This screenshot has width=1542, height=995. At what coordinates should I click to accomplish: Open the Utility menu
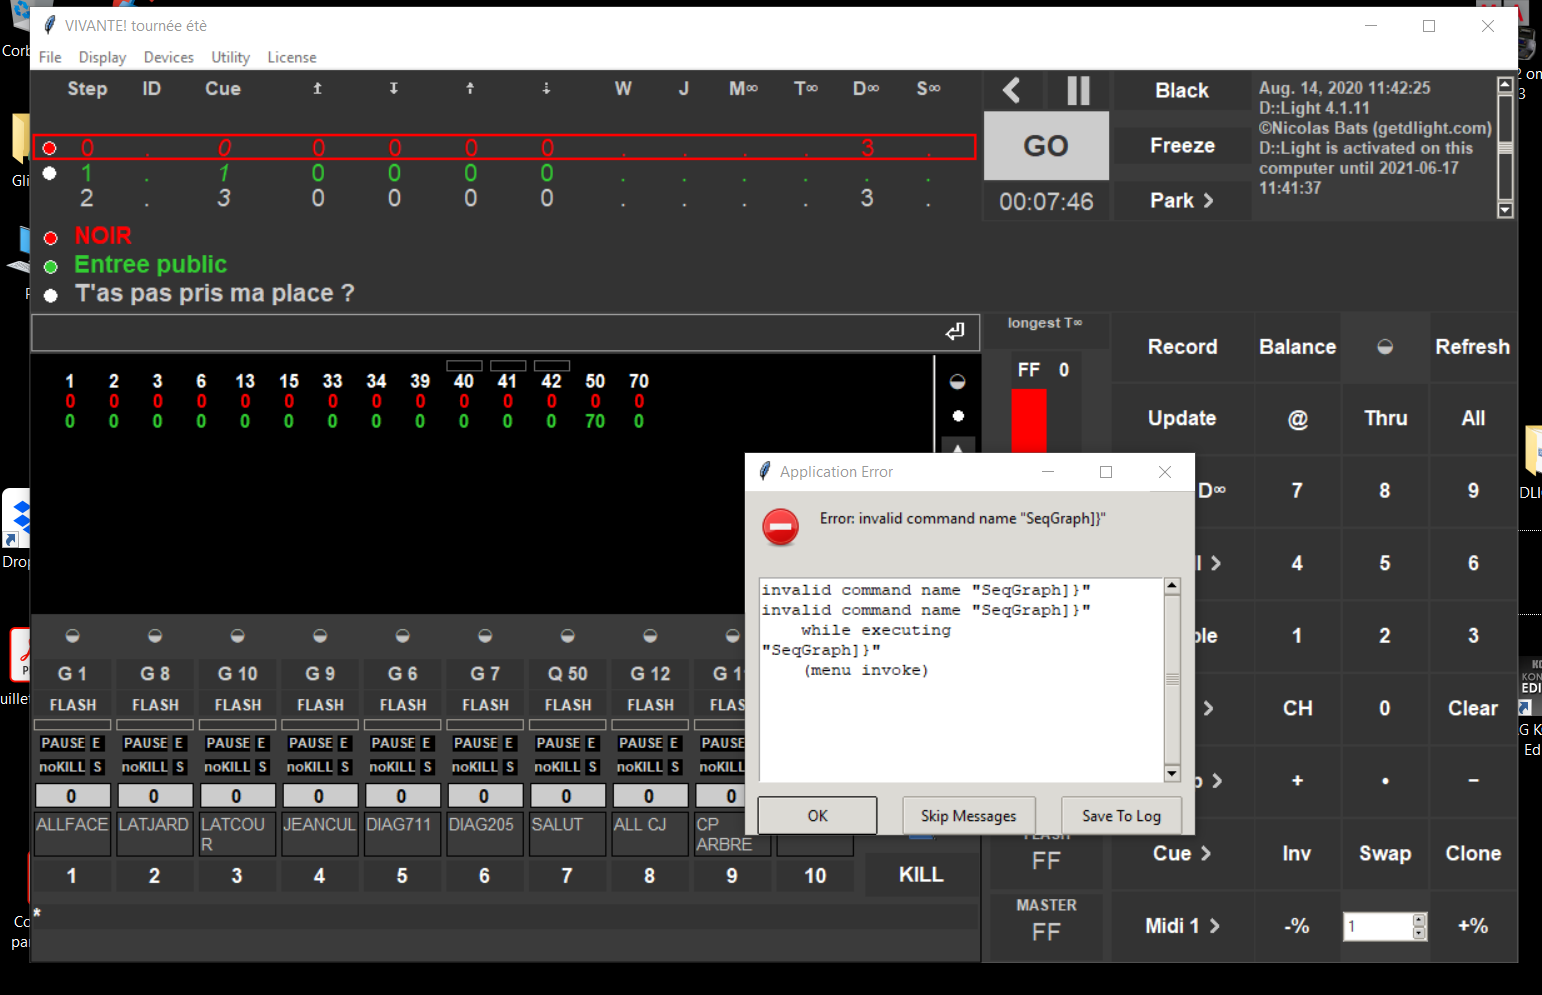pyautogui.click(x=230, y=58)
